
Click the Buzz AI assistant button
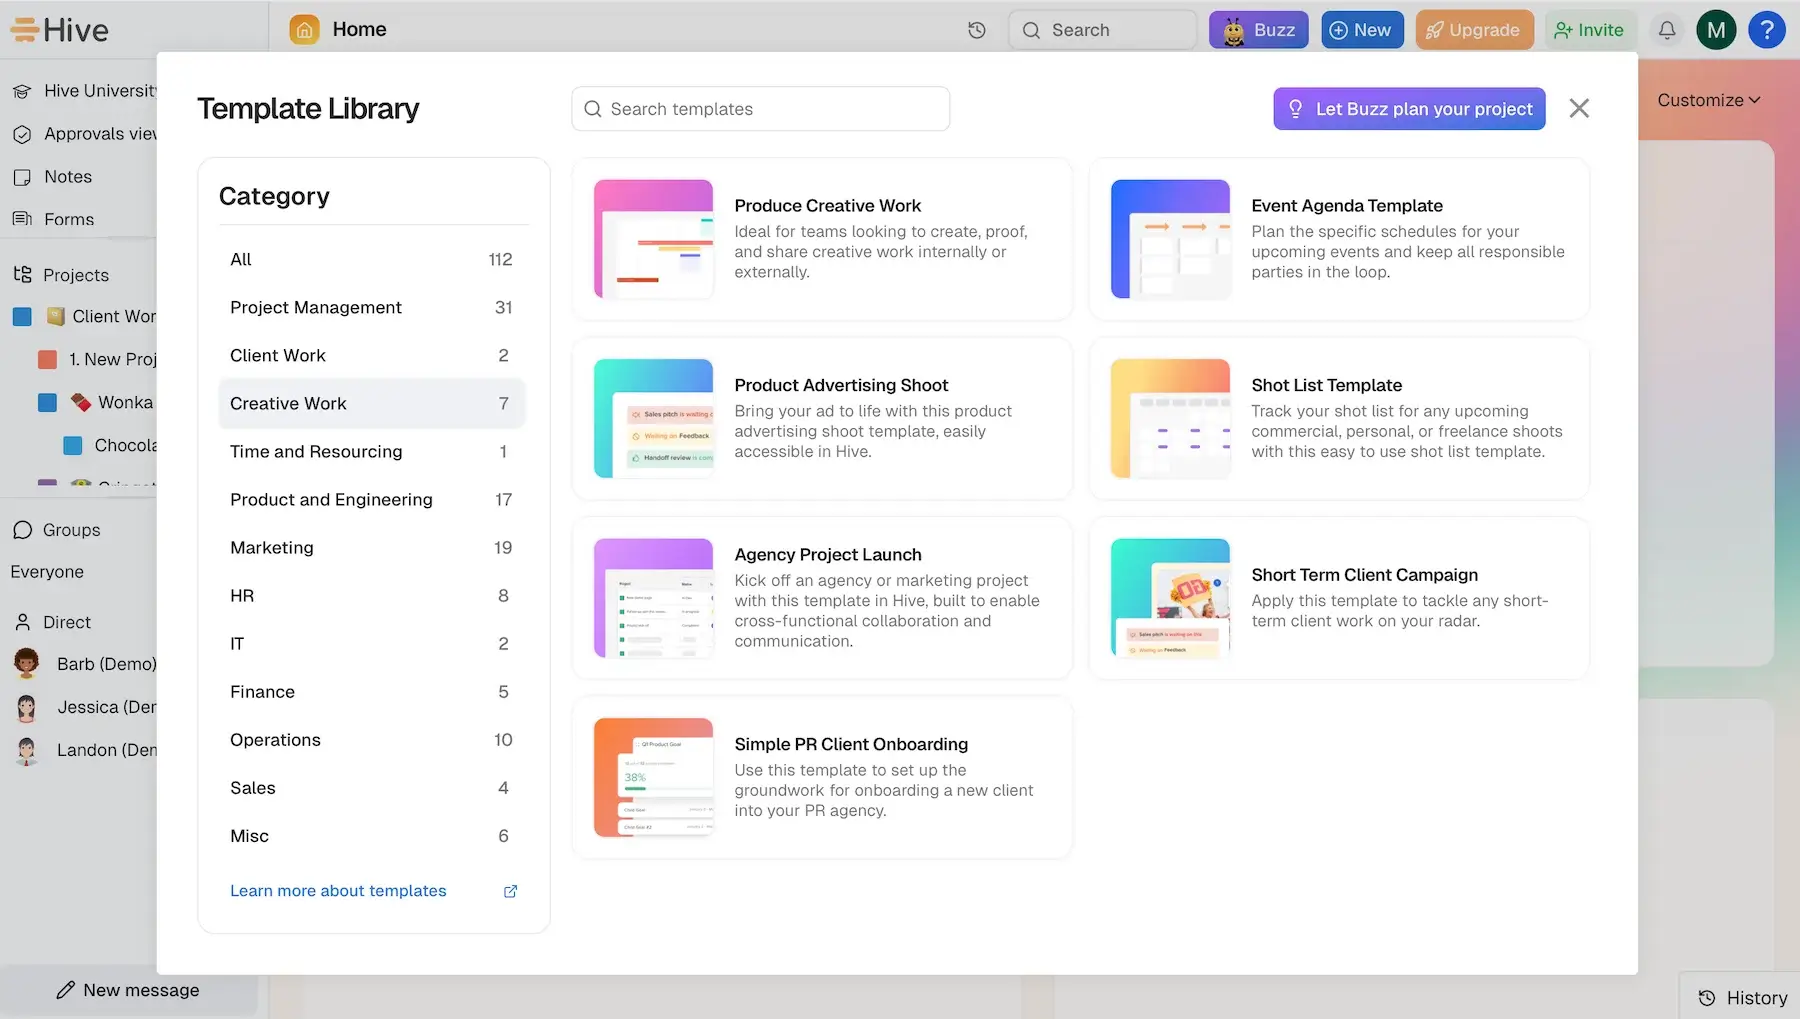1260,30
